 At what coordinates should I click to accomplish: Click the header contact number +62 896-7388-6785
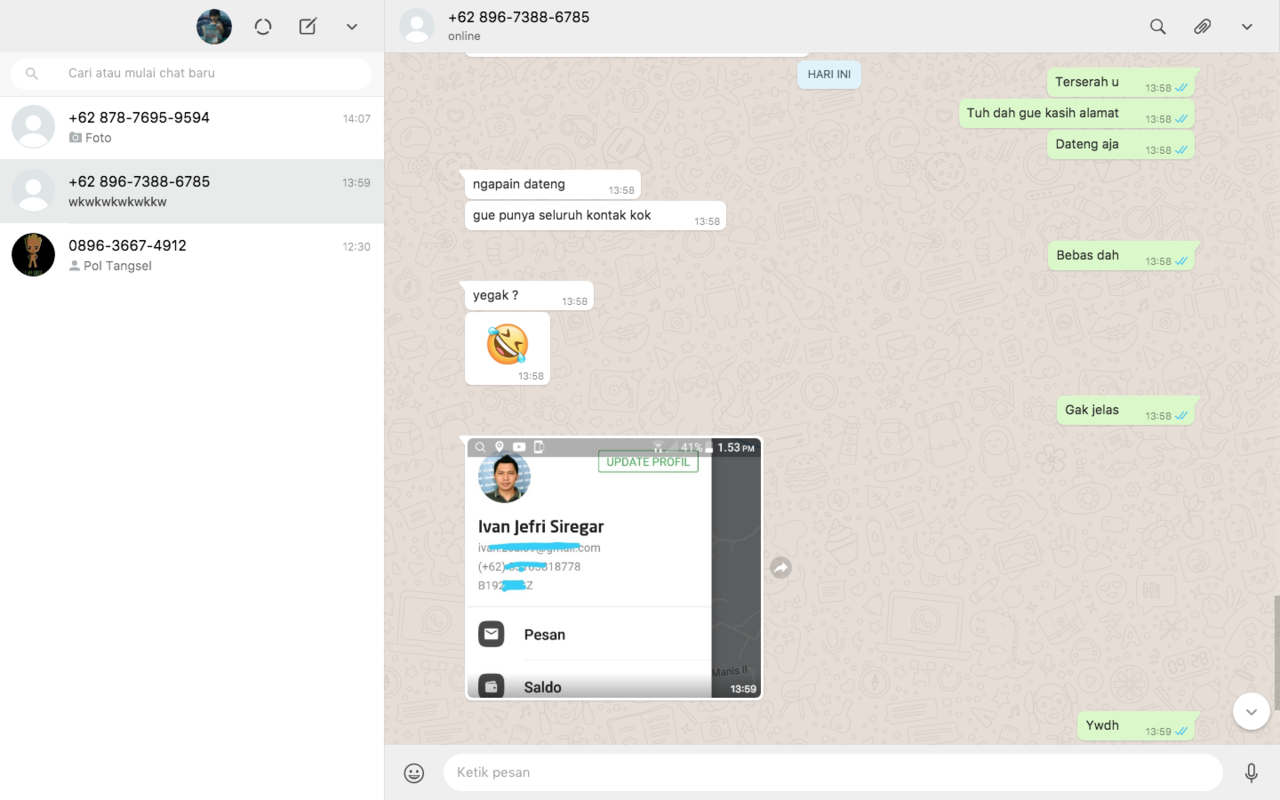point(518,17)
